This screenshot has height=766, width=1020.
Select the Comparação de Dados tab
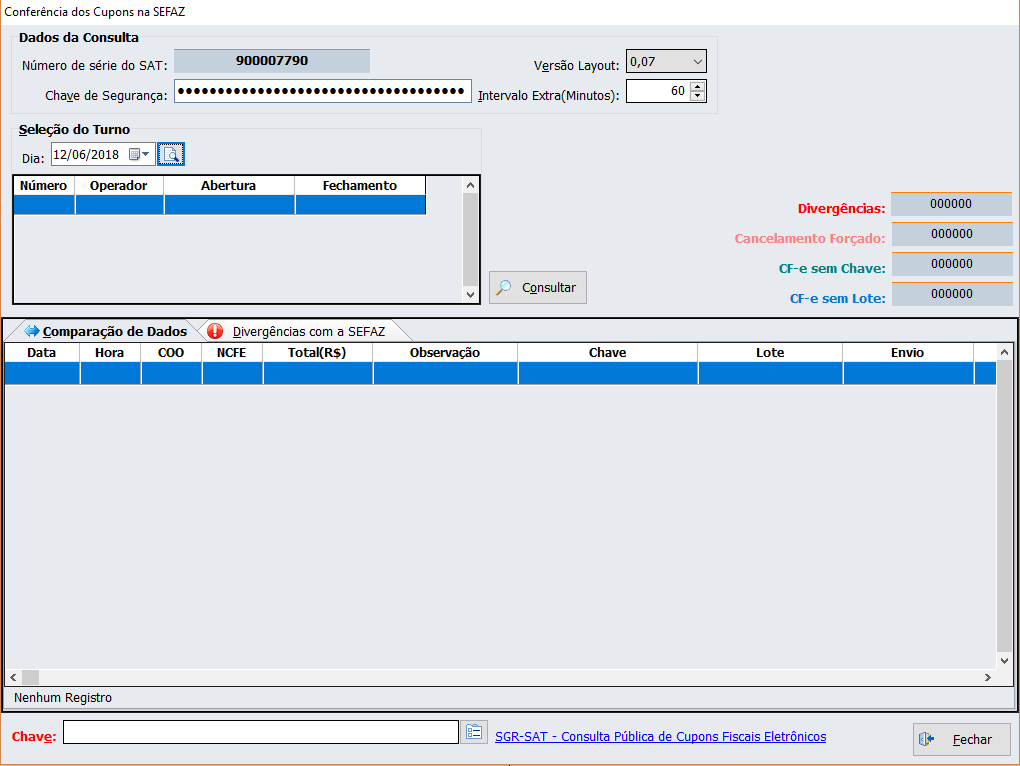[105, 331]
